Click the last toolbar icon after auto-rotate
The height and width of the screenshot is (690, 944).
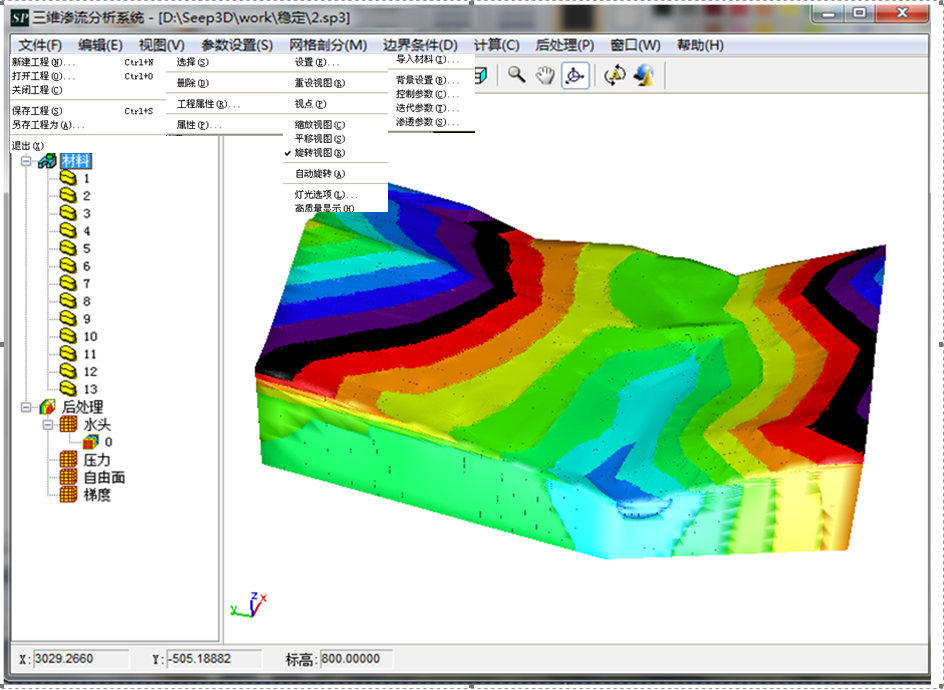pos(644,76)
